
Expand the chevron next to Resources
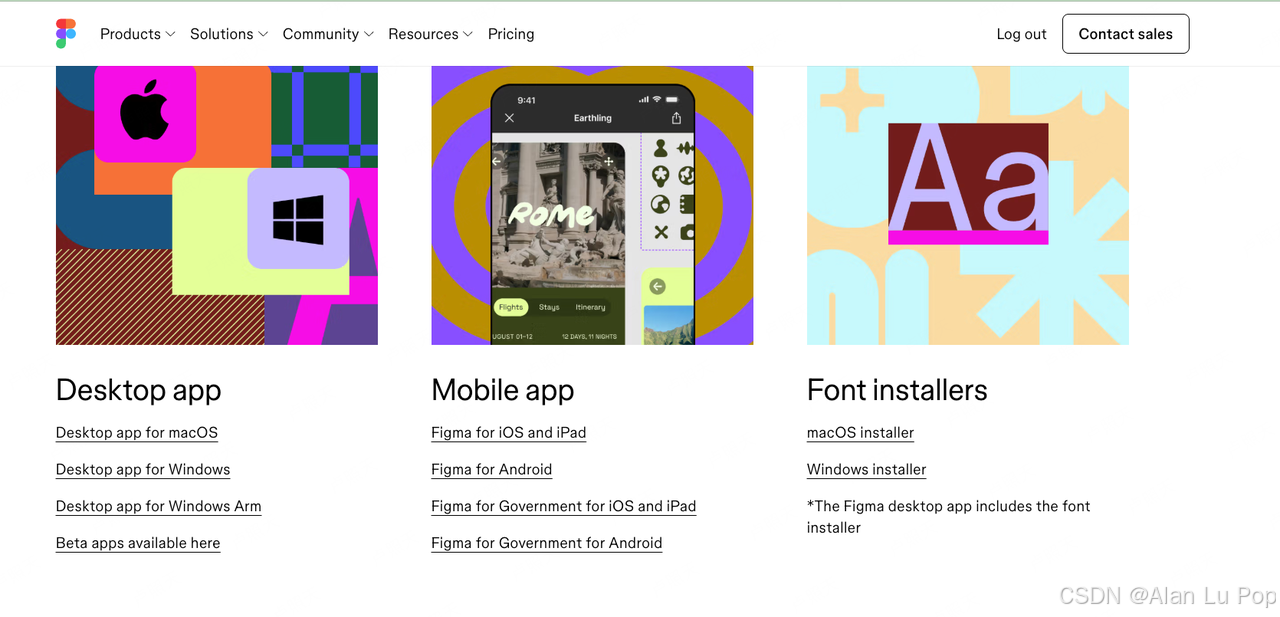click(x=468, y=34)
